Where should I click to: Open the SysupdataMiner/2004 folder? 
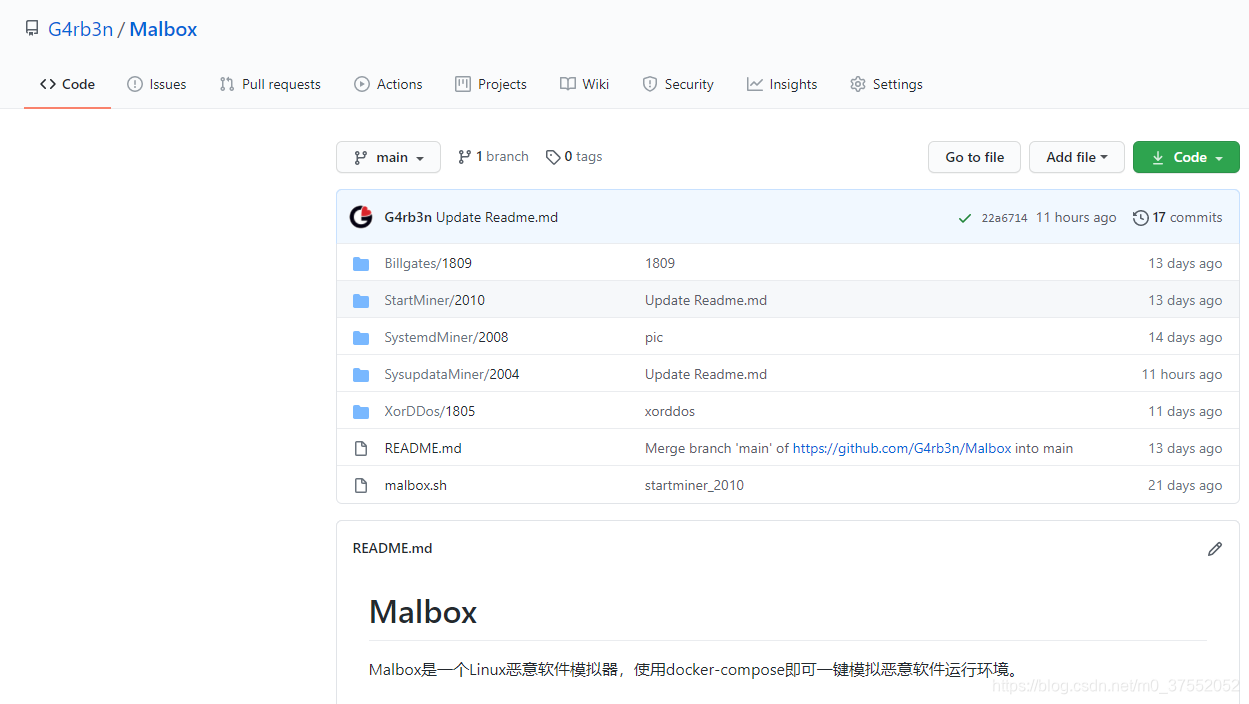click(x=452, y=374)
